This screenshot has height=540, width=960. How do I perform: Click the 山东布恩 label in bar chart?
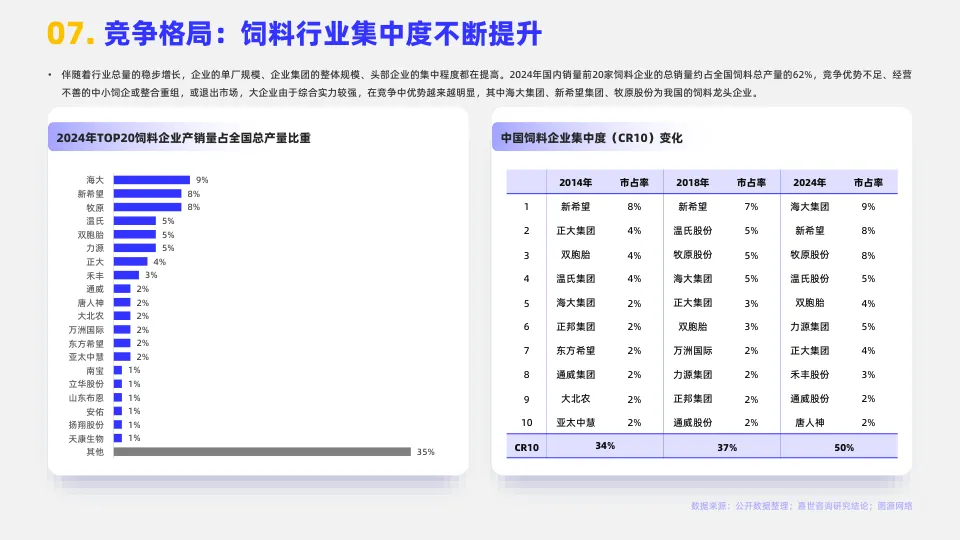tap(86, 398)
